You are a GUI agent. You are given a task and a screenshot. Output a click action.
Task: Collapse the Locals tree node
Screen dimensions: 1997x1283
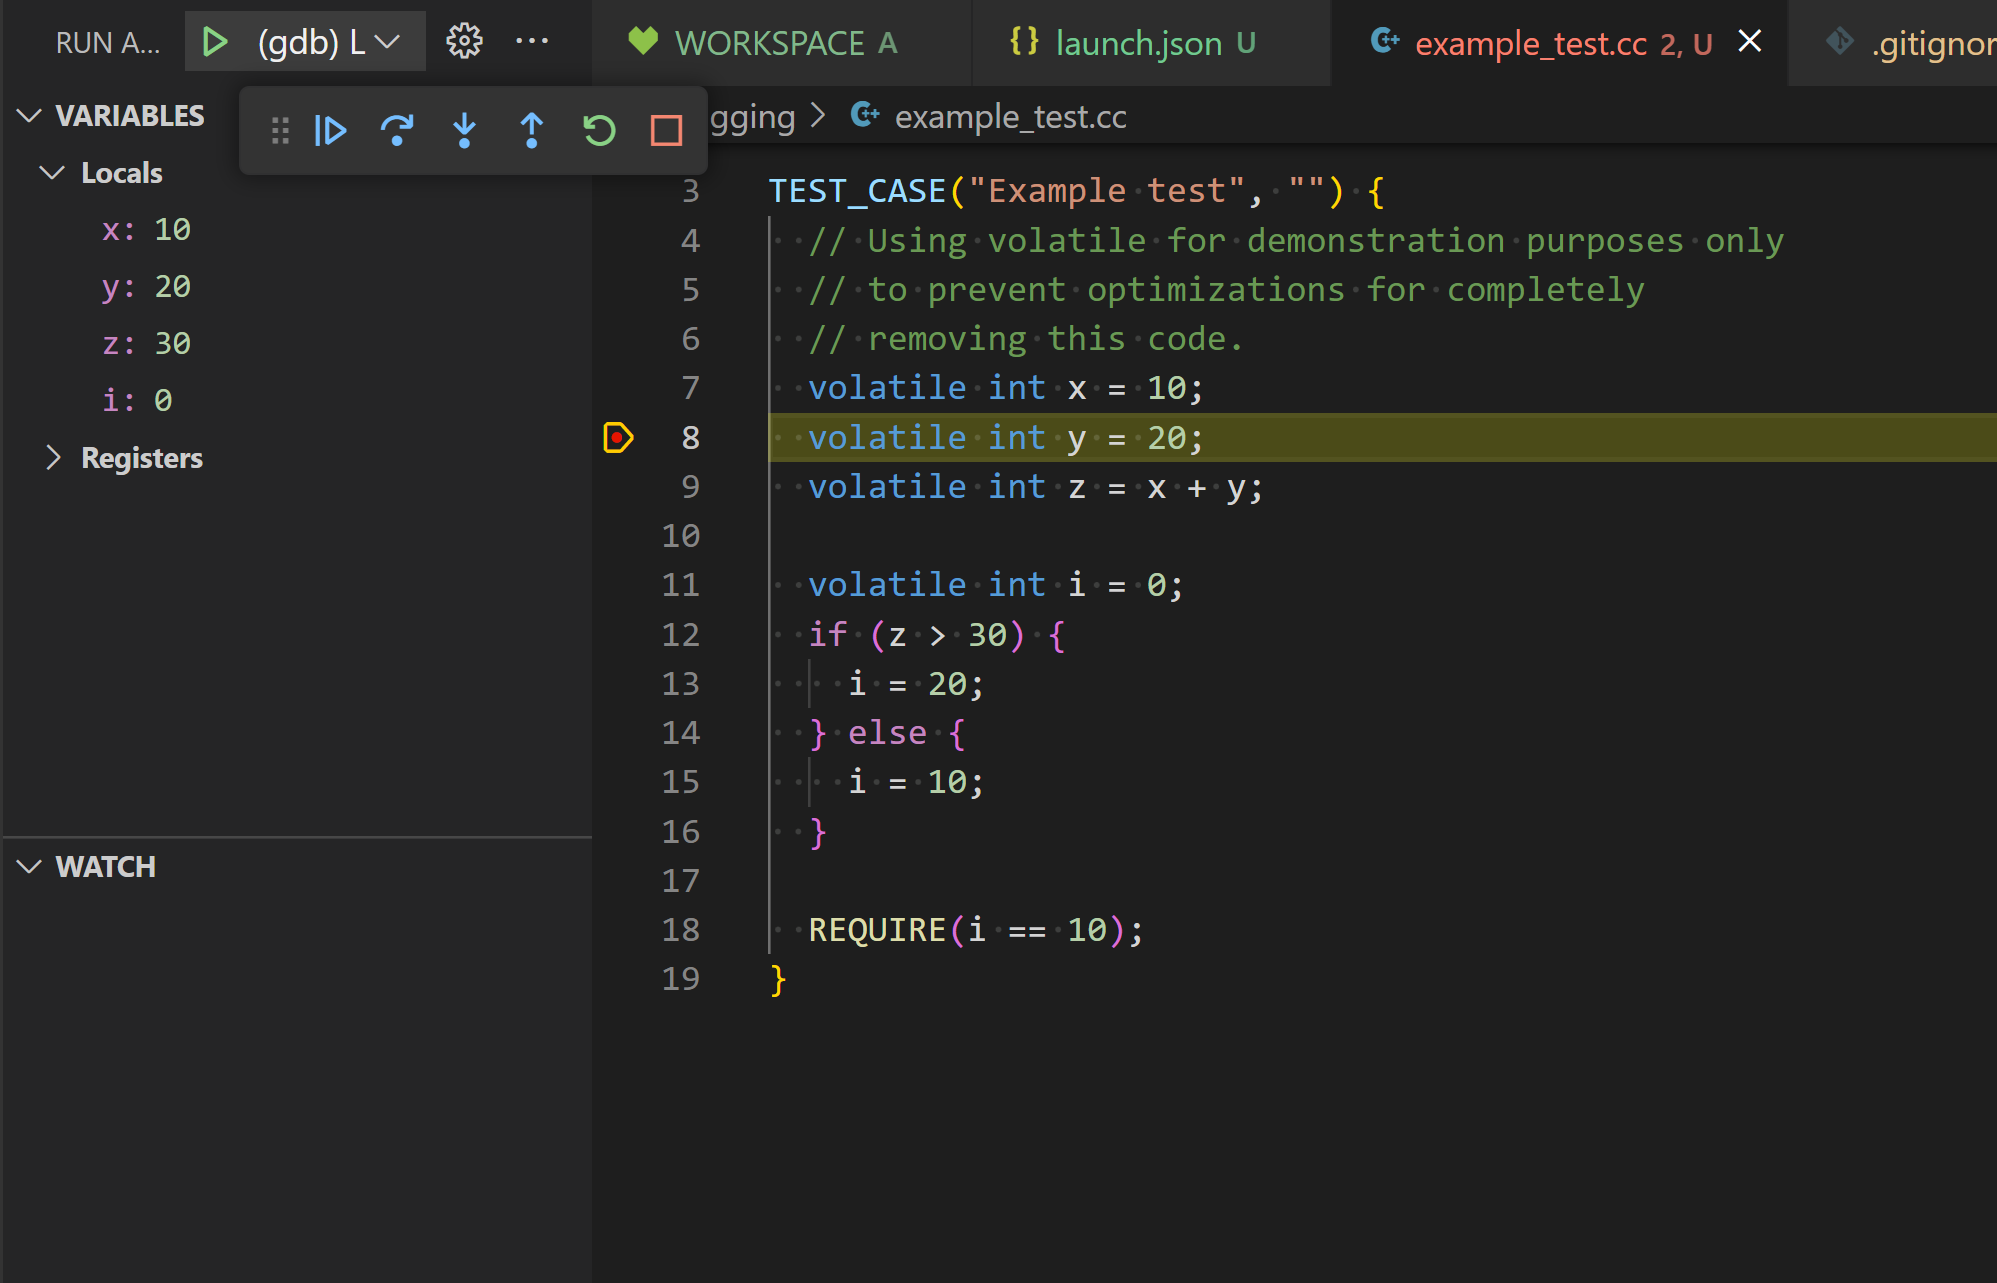click(52, 173)
